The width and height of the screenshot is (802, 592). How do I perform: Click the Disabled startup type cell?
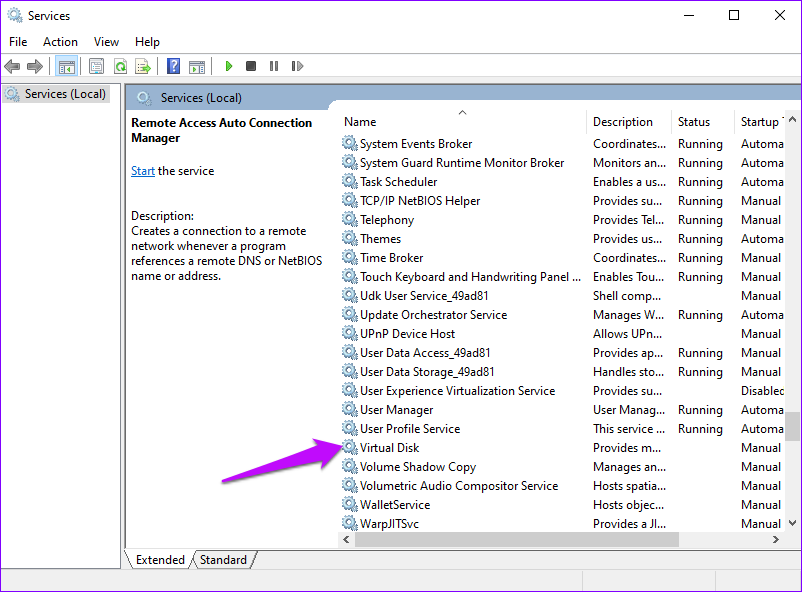pos(762,391)
